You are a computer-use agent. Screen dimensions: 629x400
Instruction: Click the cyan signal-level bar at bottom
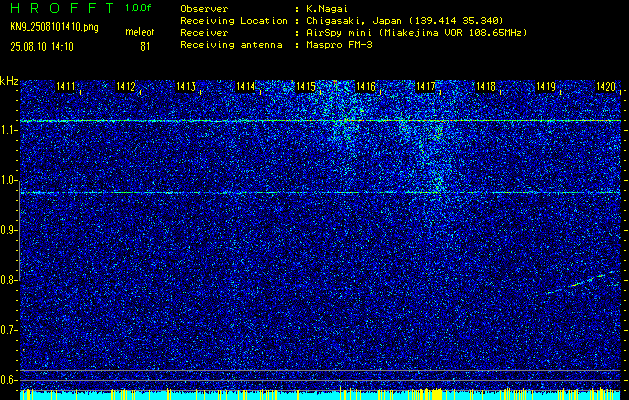click(x=320, y=395)
